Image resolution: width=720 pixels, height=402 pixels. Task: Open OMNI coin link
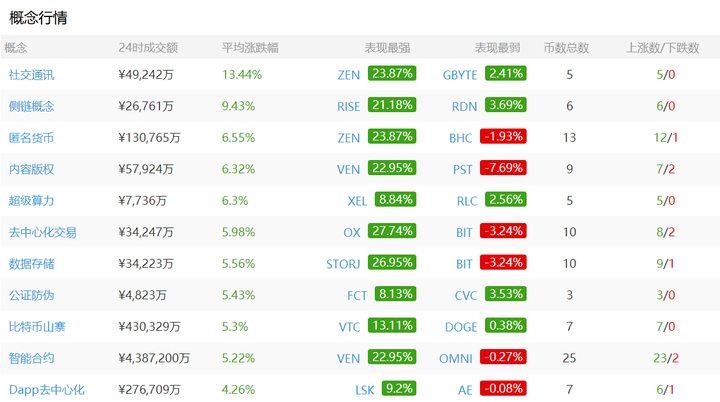tap(456, 358)
